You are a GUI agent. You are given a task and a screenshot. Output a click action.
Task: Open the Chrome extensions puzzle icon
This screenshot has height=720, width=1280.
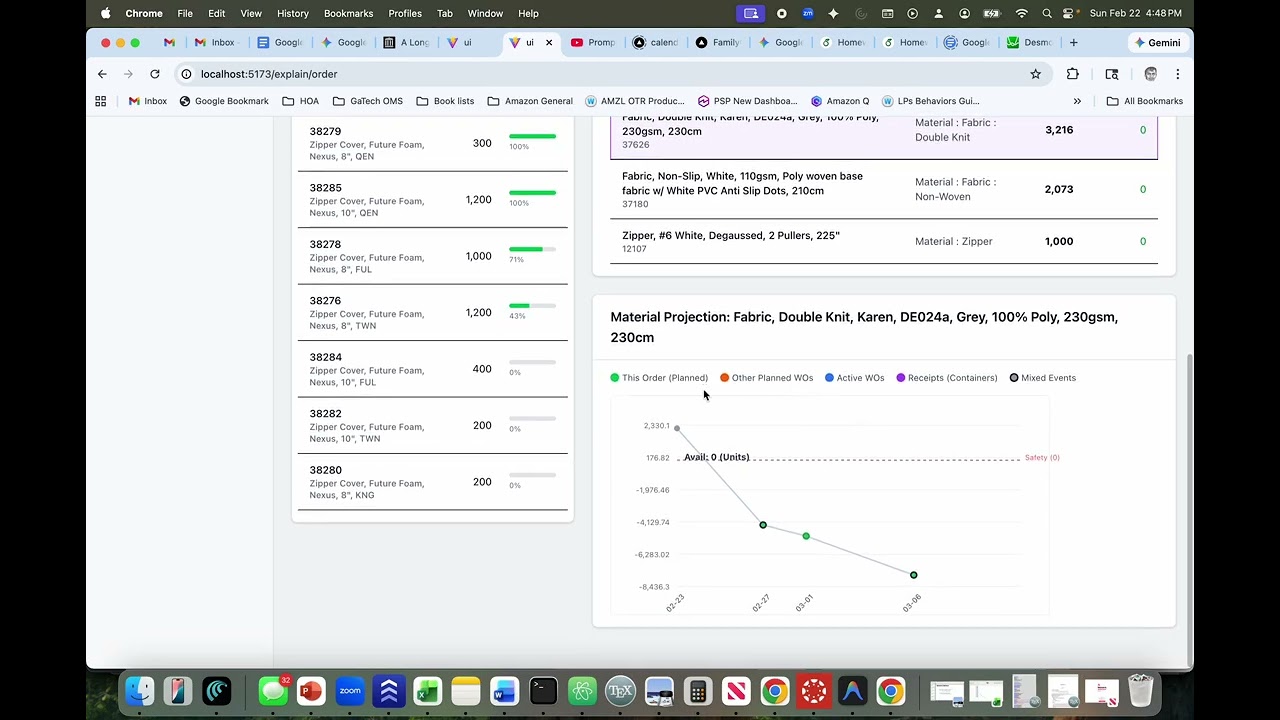tap(1073, 74)
